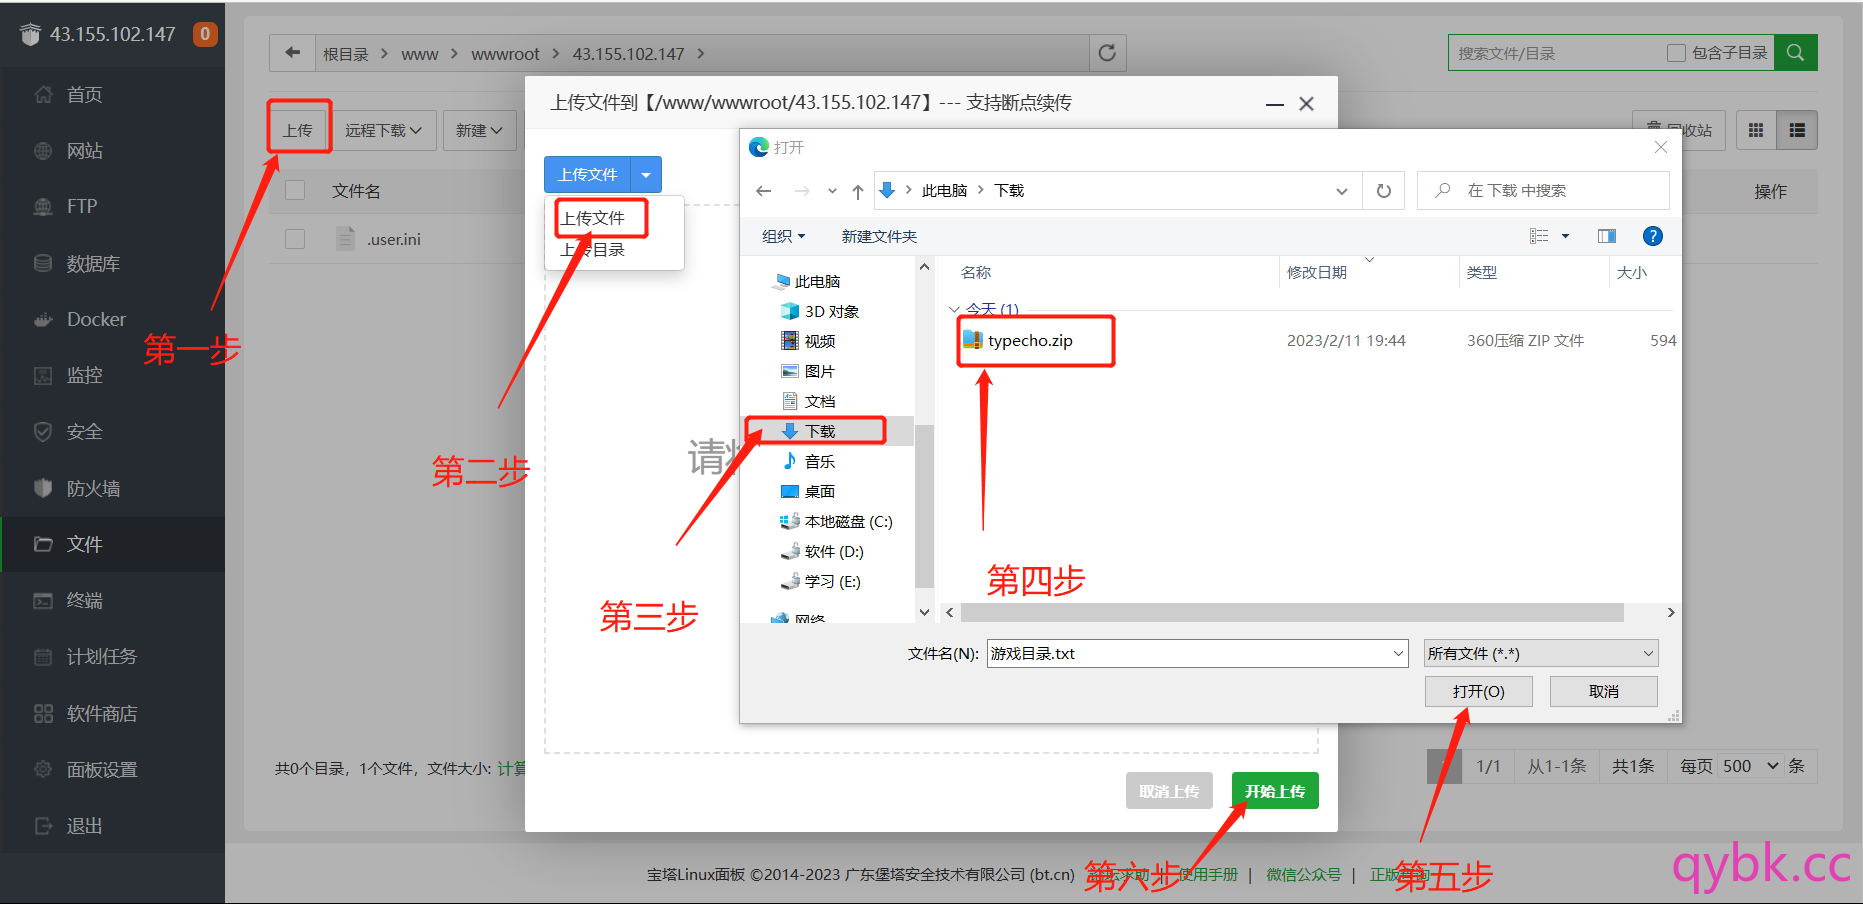The image size is (1863, 904).
Task: Click the 计划任务 calendar icon
Action: point(43,657)
